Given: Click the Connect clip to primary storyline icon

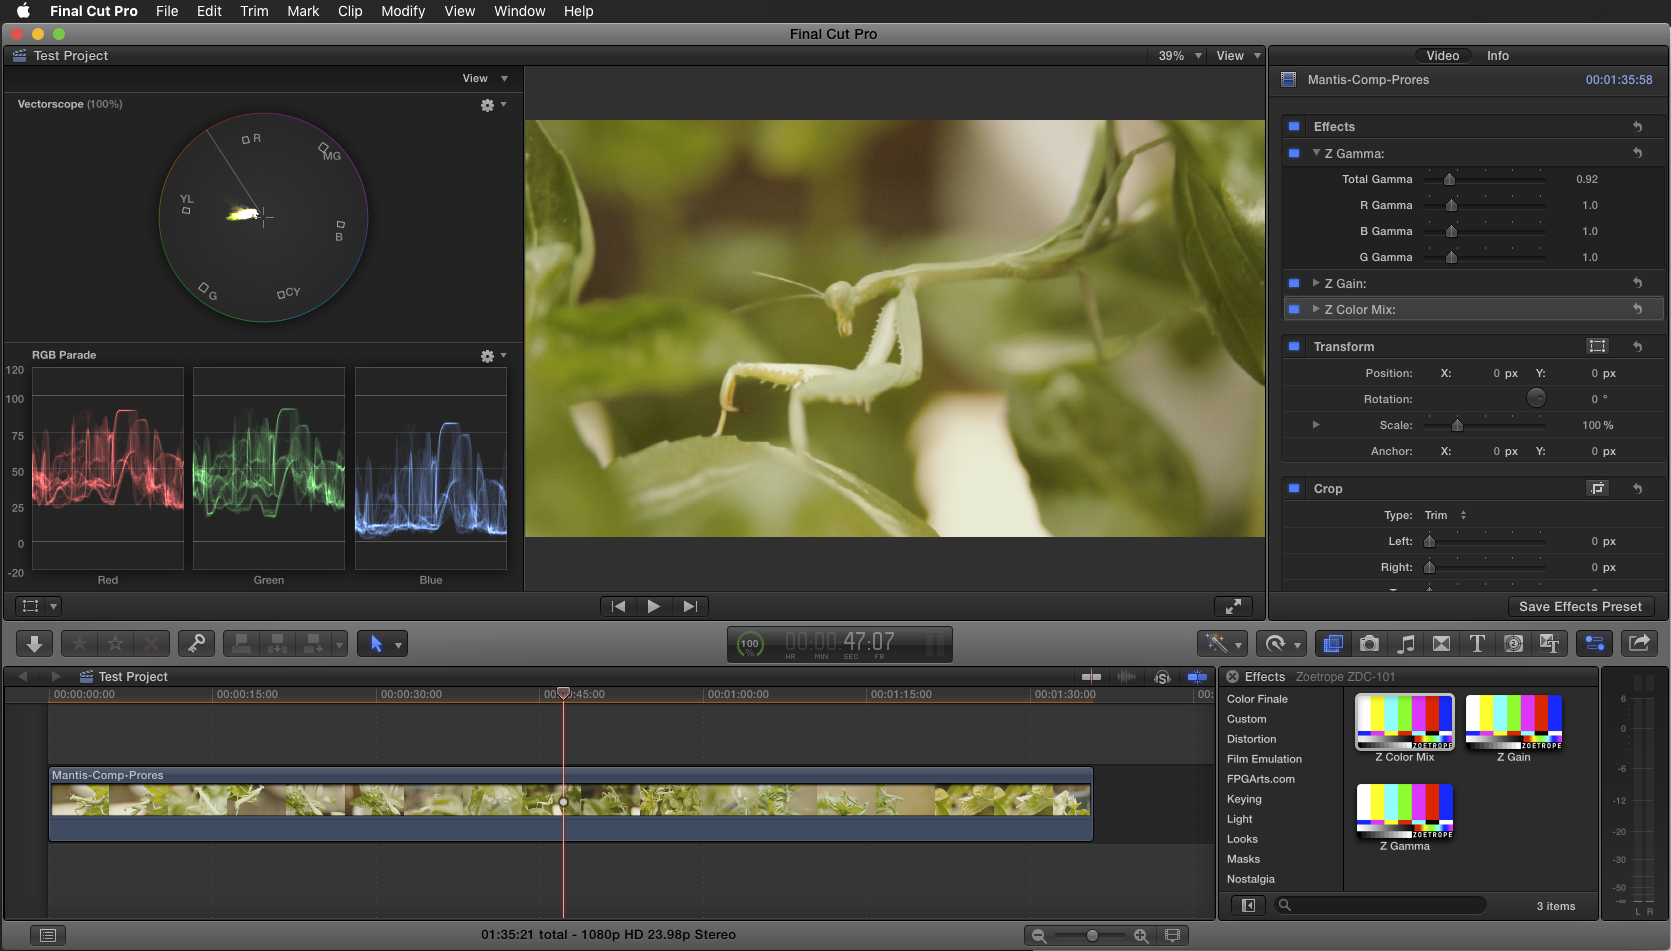Looking at the screenshot, I should coord(242,644).
